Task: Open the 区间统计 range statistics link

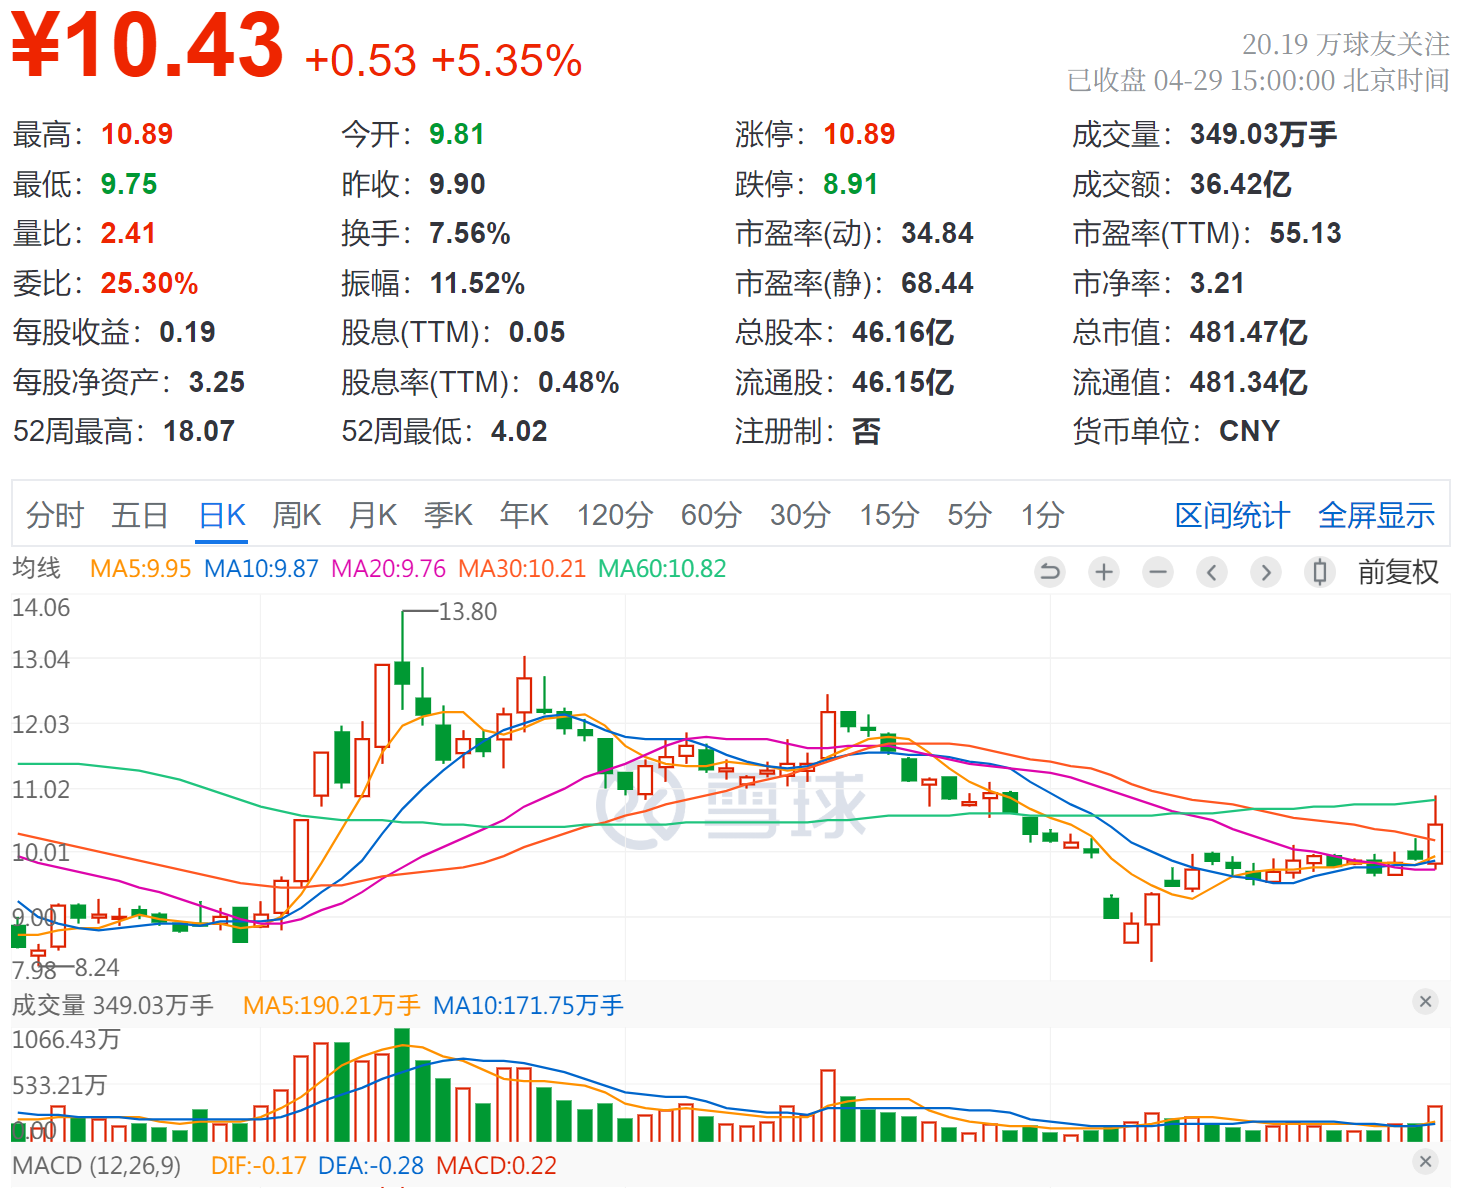Action: click(1232, 515)
